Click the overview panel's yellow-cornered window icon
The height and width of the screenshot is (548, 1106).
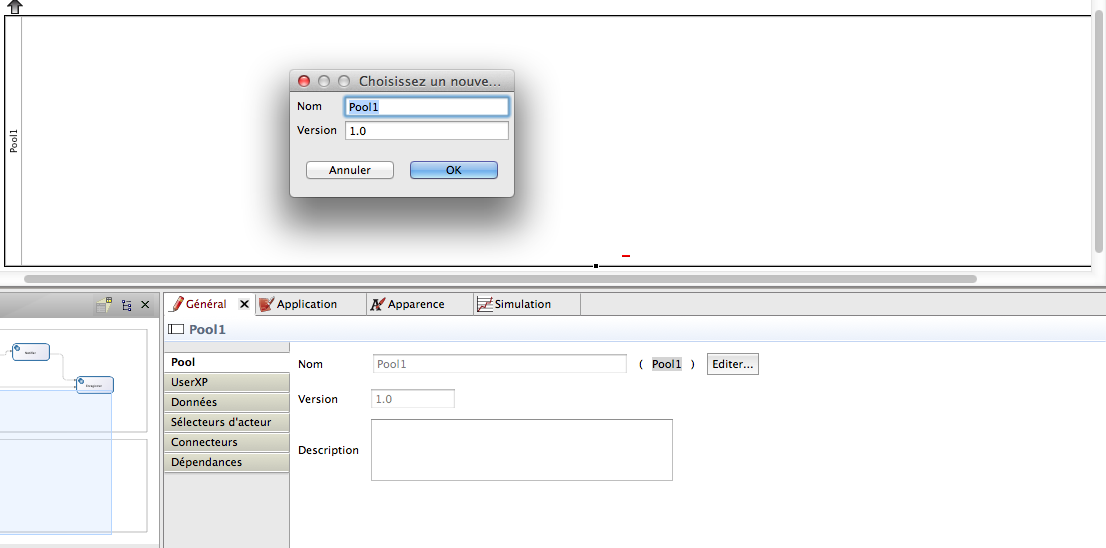[x=104, y=305]
